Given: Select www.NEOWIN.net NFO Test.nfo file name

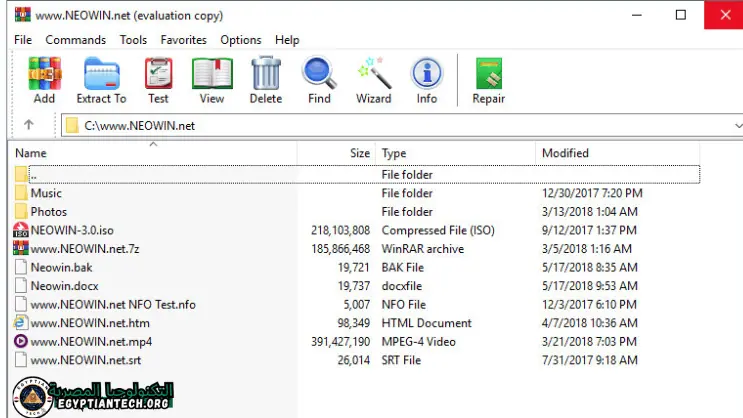Looking at the screenshot, I should click(x=113, y=304).
